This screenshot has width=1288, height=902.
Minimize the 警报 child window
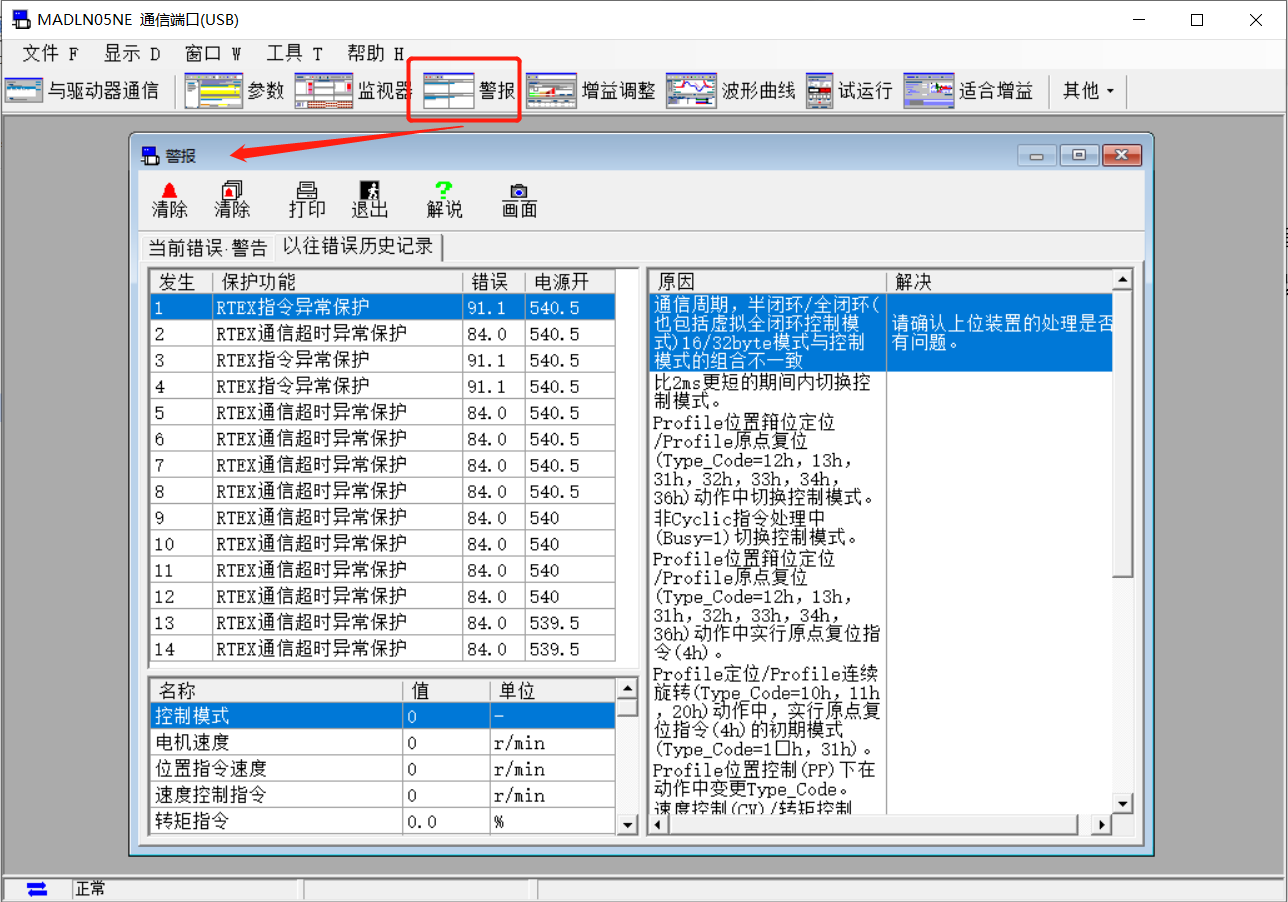point(1036,155)
